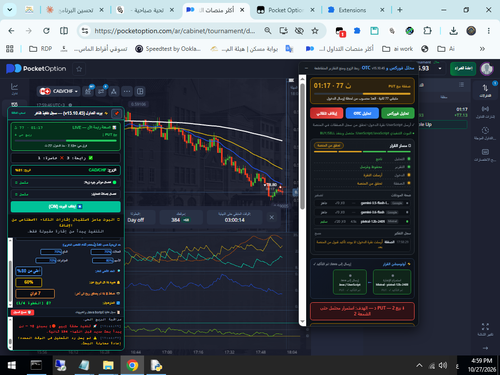
Task: Open the drawing tools icon in chart toolbar
Action: point(114,91)
